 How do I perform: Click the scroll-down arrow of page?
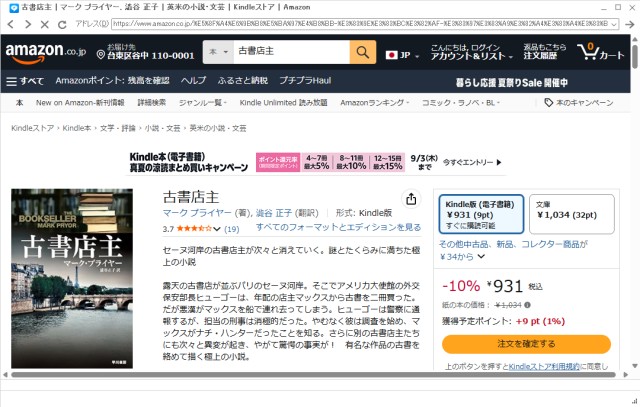635,366
